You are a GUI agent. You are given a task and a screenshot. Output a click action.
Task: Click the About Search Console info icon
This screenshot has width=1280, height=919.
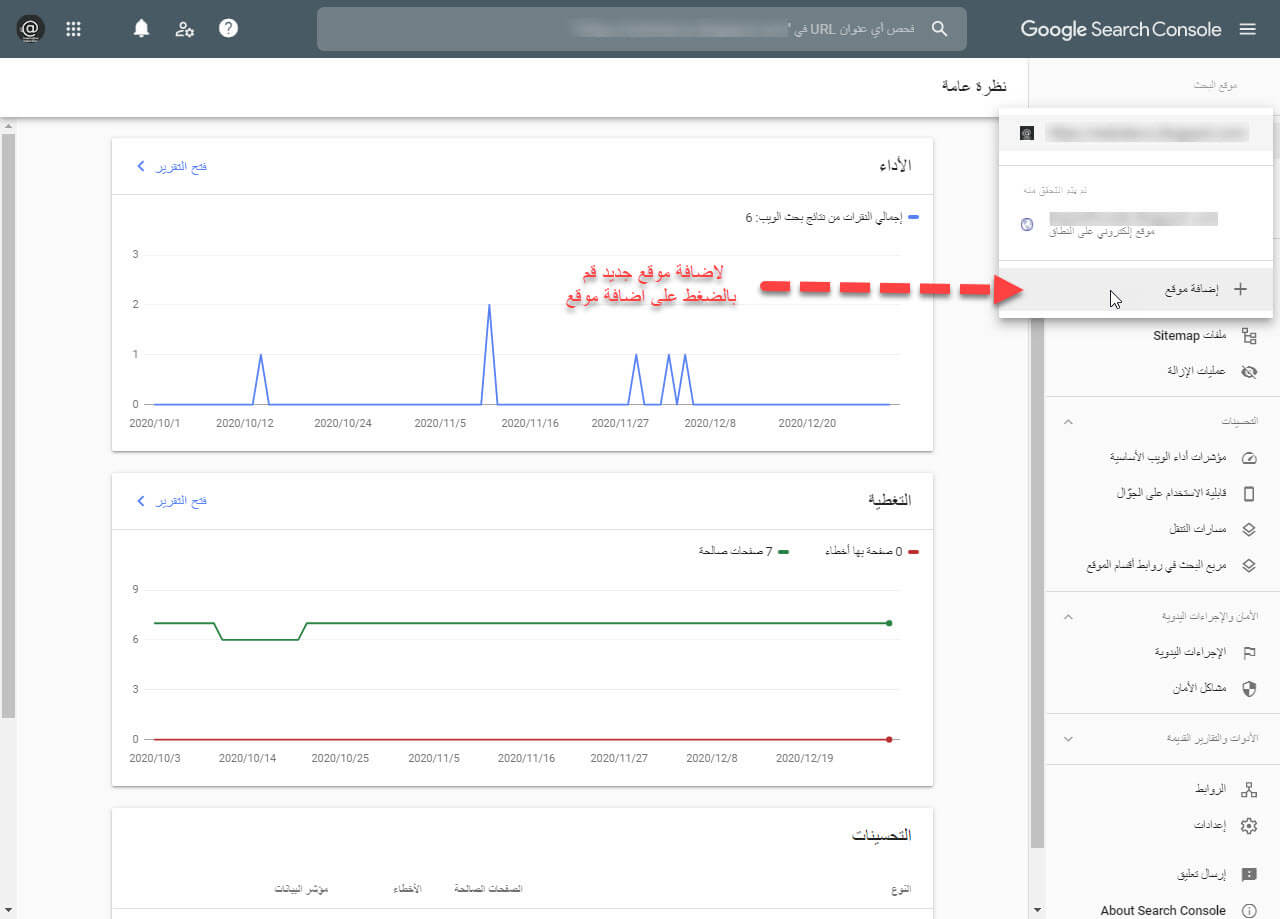pos(1248,910)
